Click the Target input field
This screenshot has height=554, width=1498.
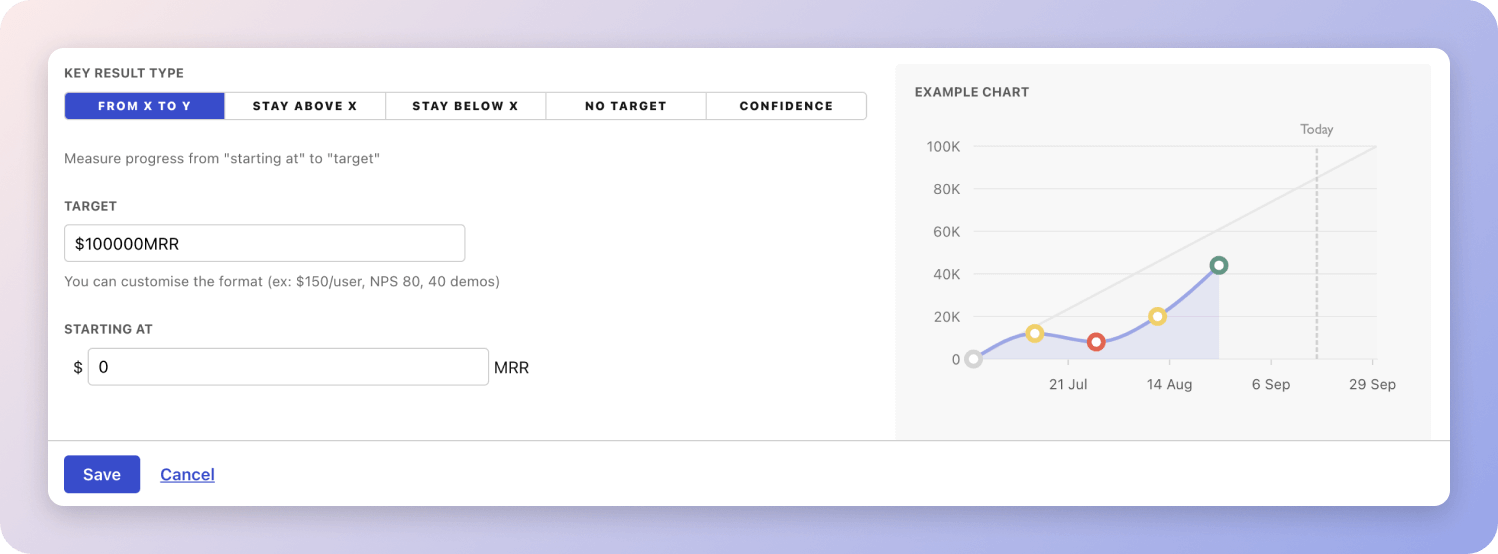tap(264, 244)
